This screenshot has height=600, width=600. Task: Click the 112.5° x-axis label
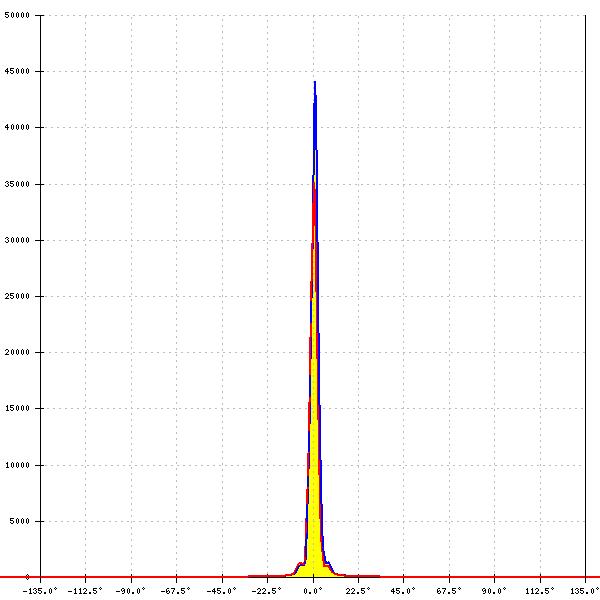tap(540, 591)
